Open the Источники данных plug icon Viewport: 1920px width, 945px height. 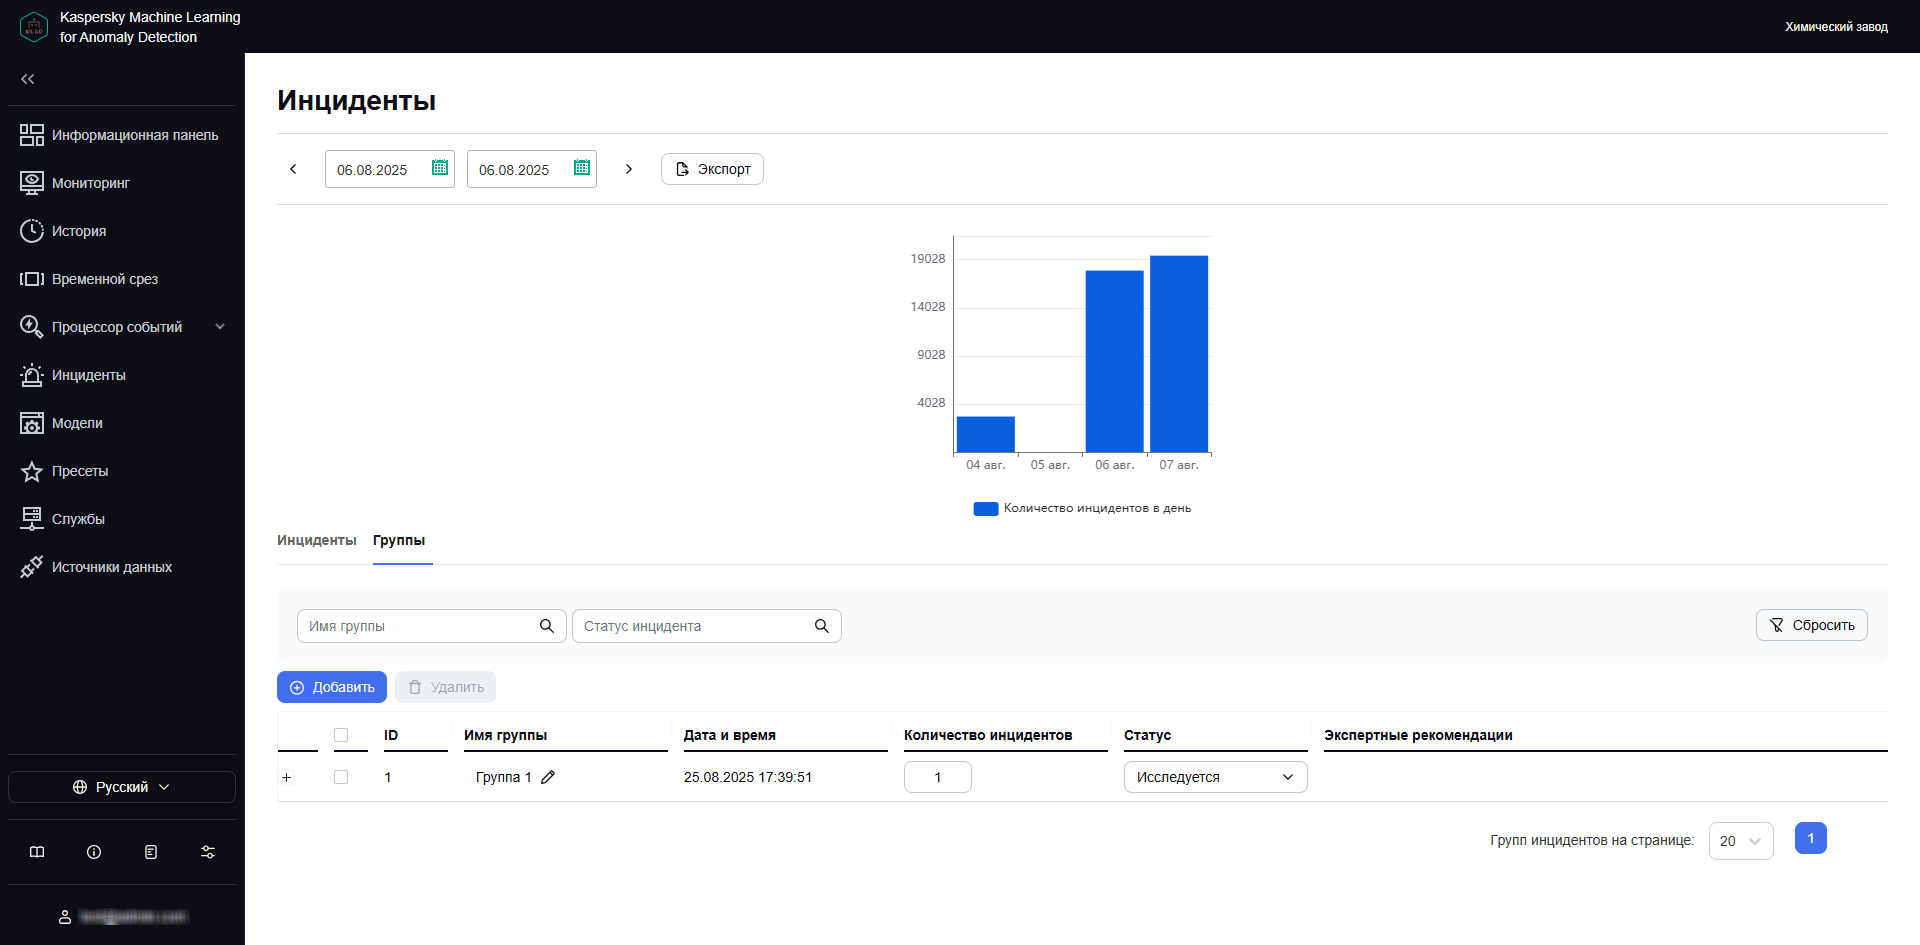(32, 567)
